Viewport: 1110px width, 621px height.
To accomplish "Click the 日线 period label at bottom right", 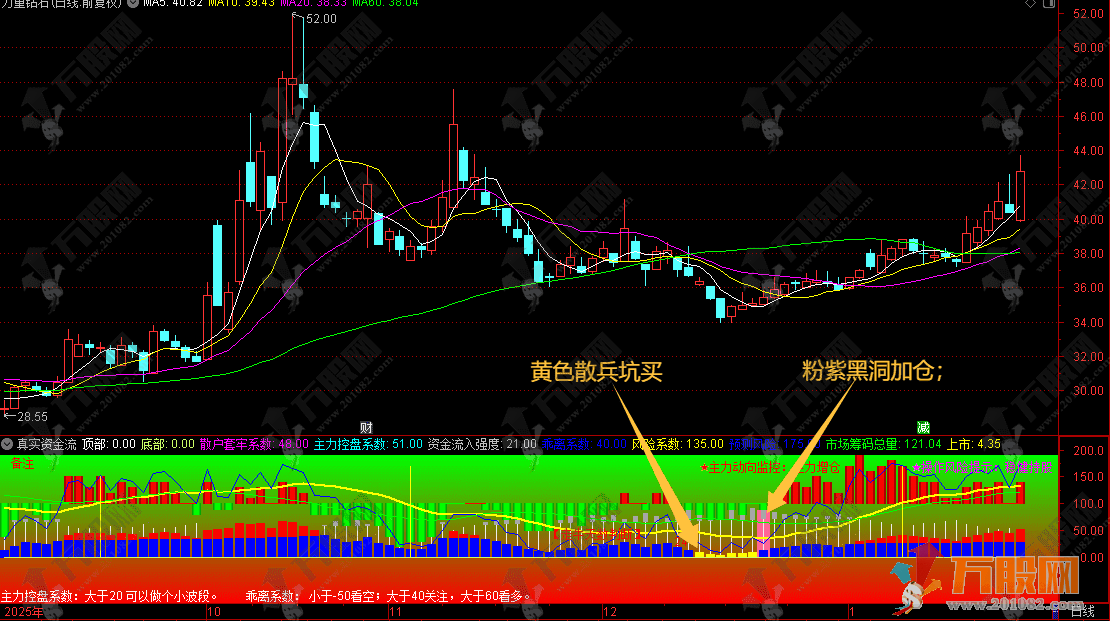I will point(1082,611).
